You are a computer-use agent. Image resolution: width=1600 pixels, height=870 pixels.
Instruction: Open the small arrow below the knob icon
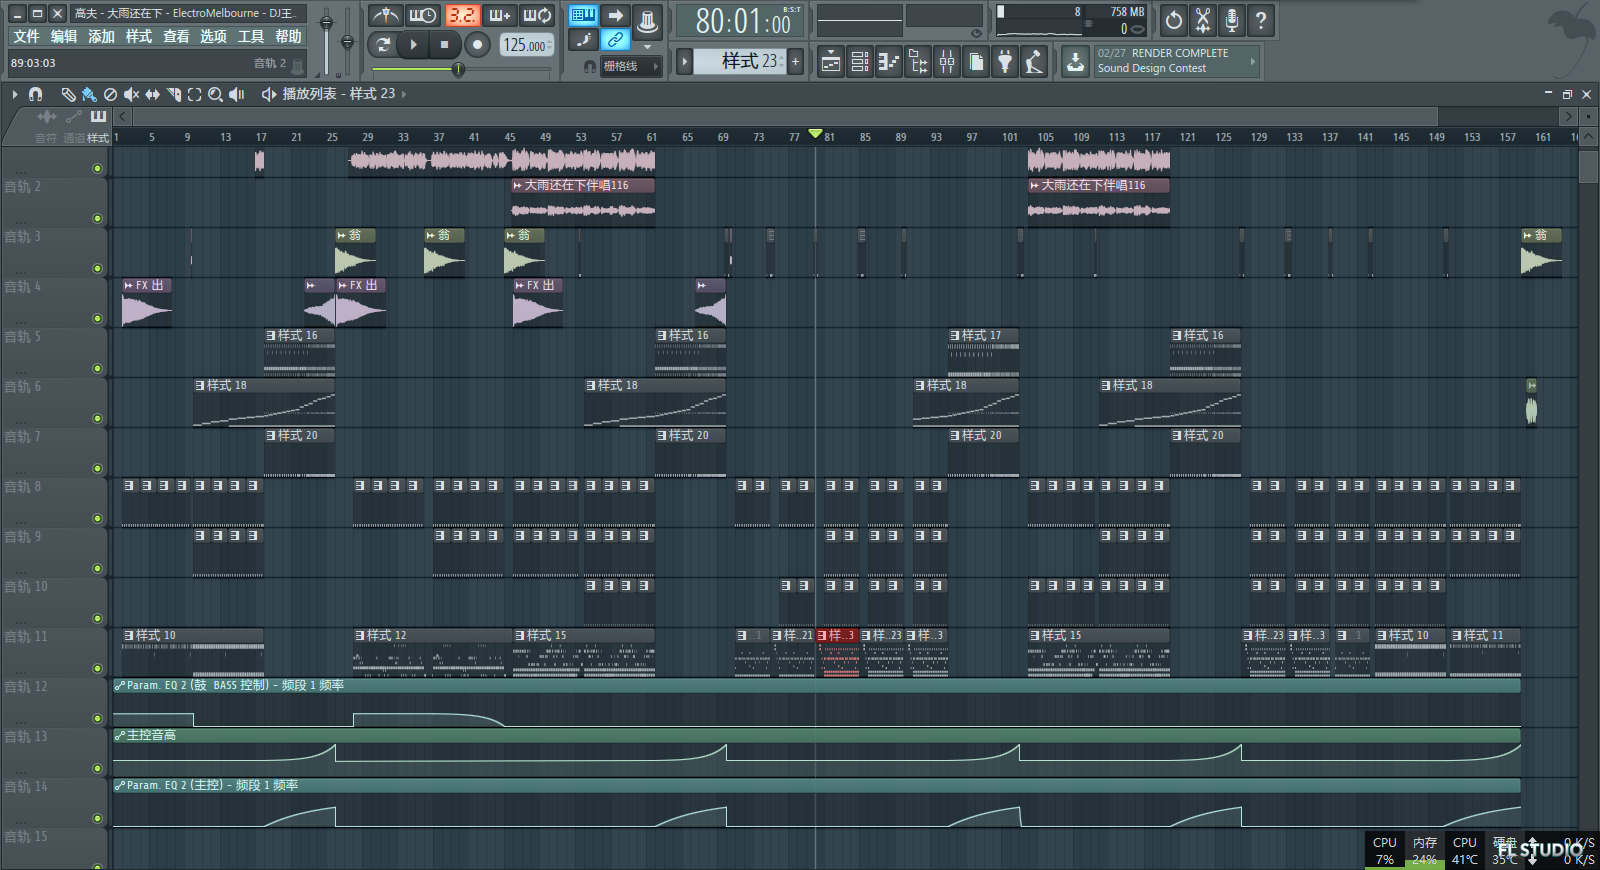pyautogui.click(x=647, y=46)
